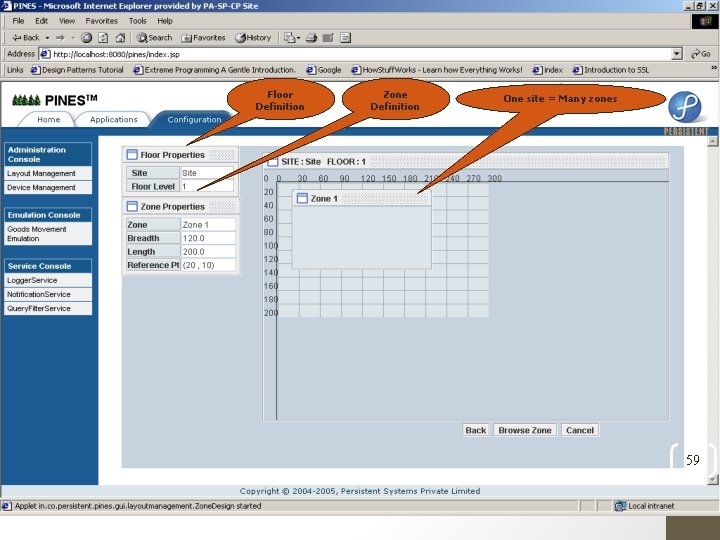Open the Favorites menu
This screenshot has height=540, width=720.
(101, 21)
